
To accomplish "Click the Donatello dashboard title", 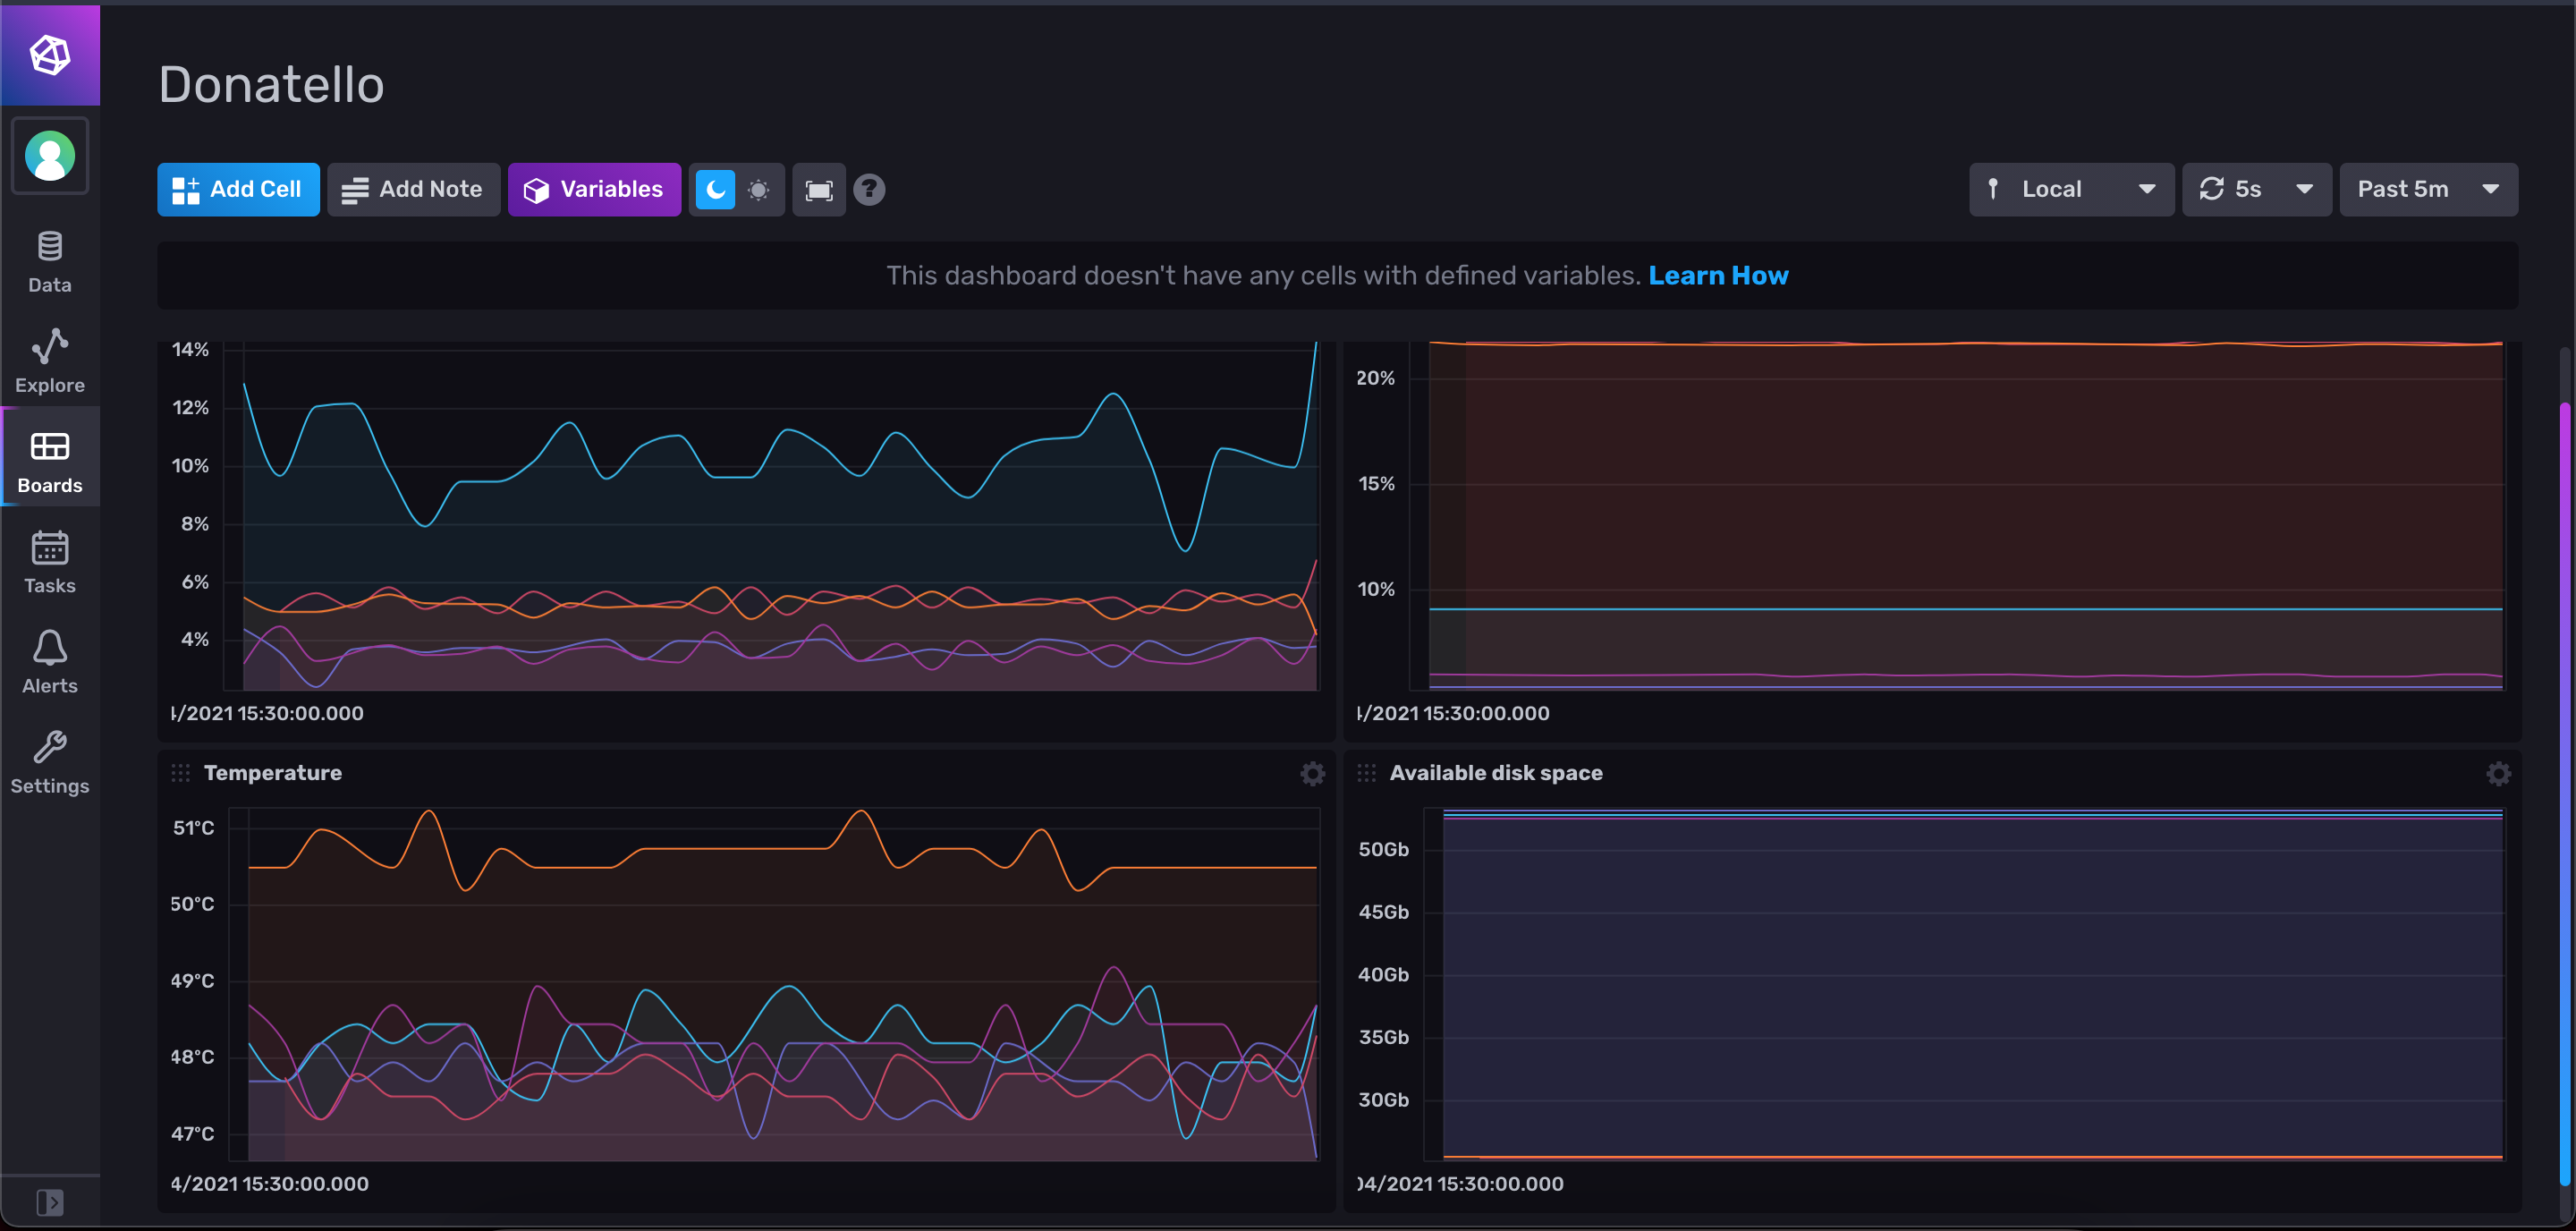I will pos(271,85).
